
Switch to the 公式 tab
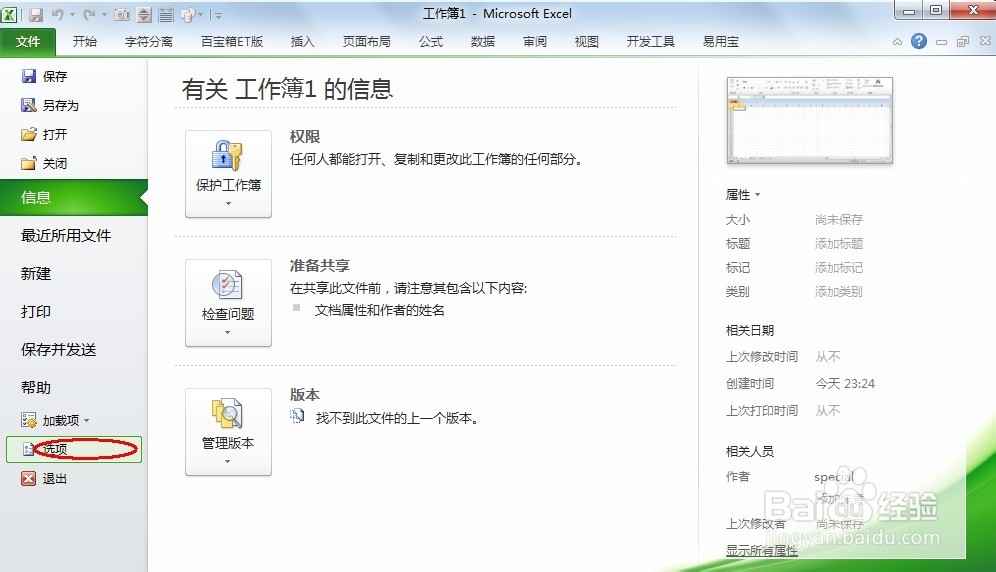pos(431,42)
